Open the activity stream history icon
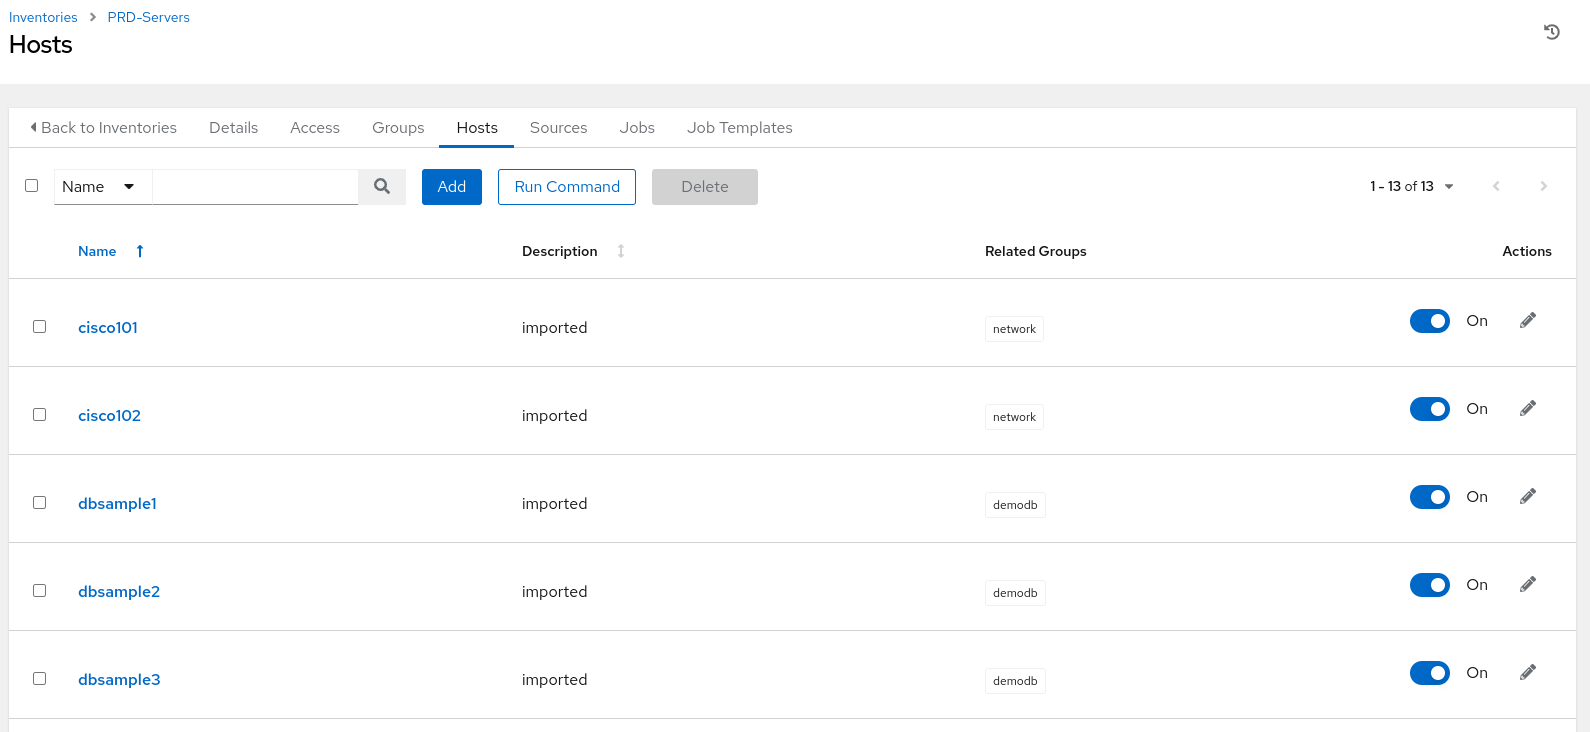 click(x=1551, y=32)
